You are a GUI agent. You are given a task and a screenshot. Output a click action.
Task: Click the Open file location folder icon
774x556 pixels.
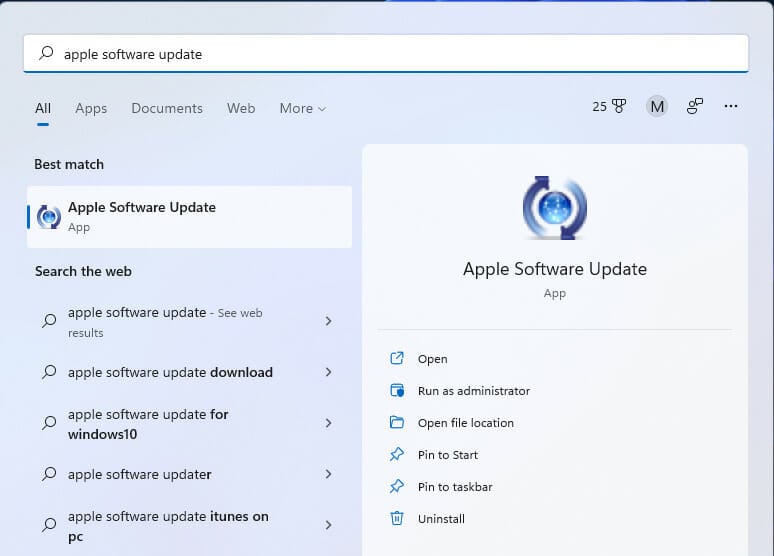tap(397, 422)
